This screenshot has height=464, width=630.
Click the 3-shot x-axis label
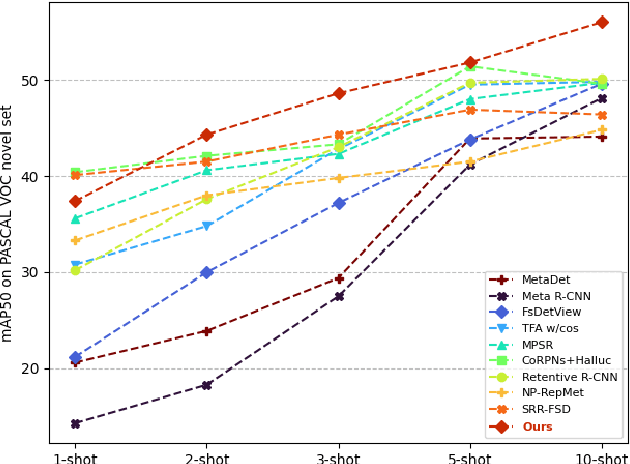click(338, 458)
